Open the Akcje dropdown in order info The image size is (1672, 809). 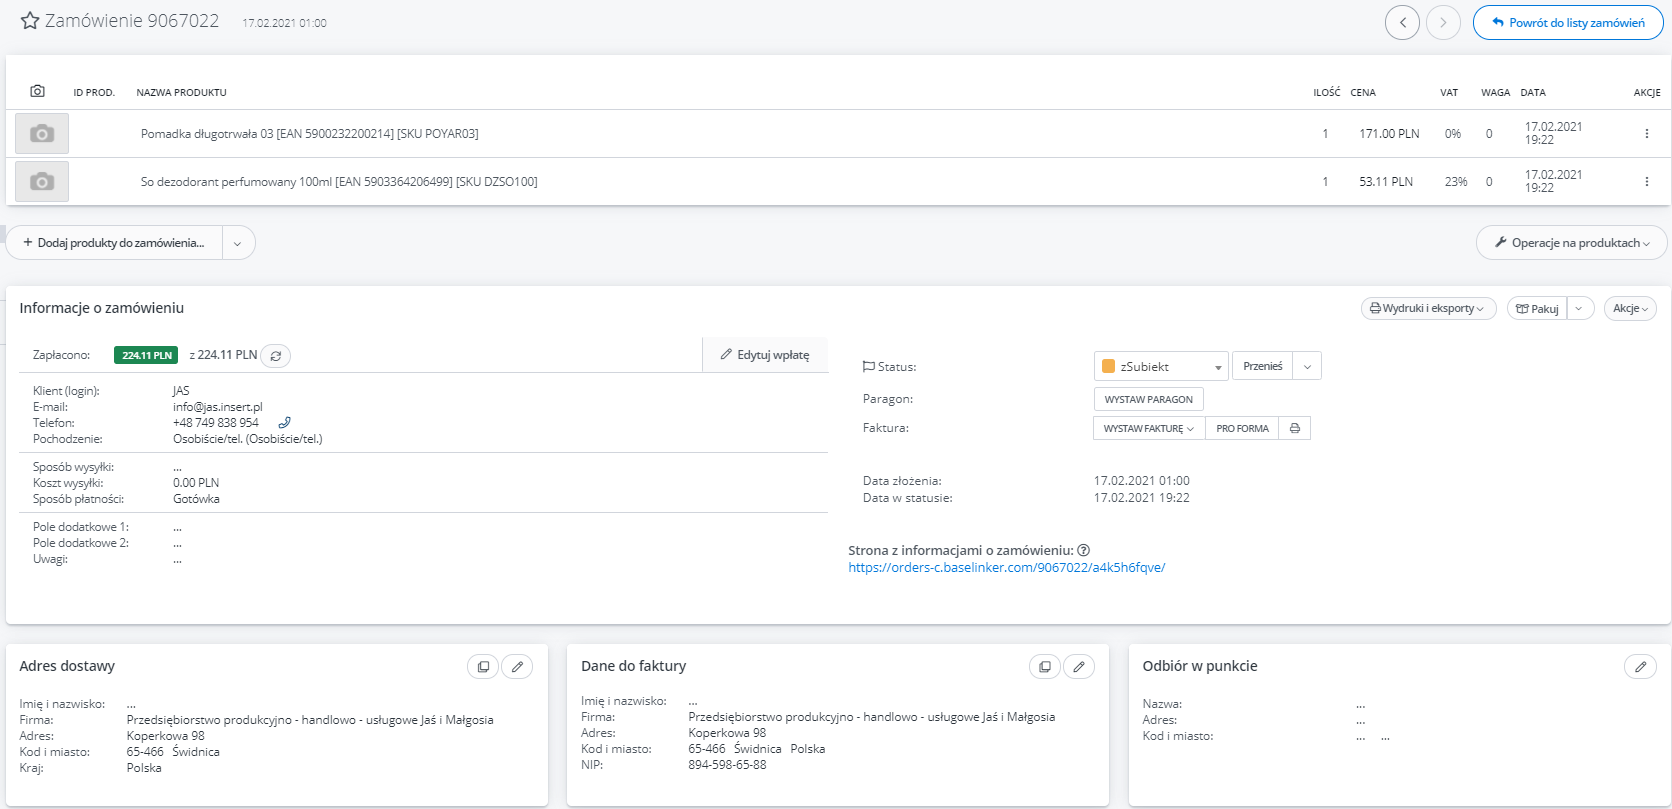1630,308
